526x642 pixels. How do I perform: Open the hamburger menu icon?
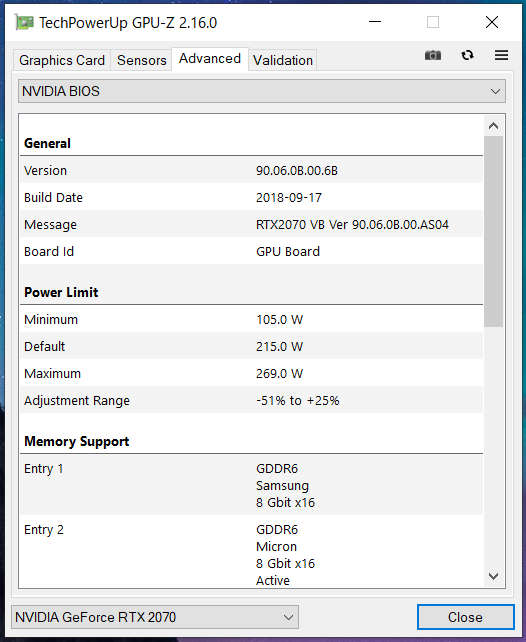(501, 55)
